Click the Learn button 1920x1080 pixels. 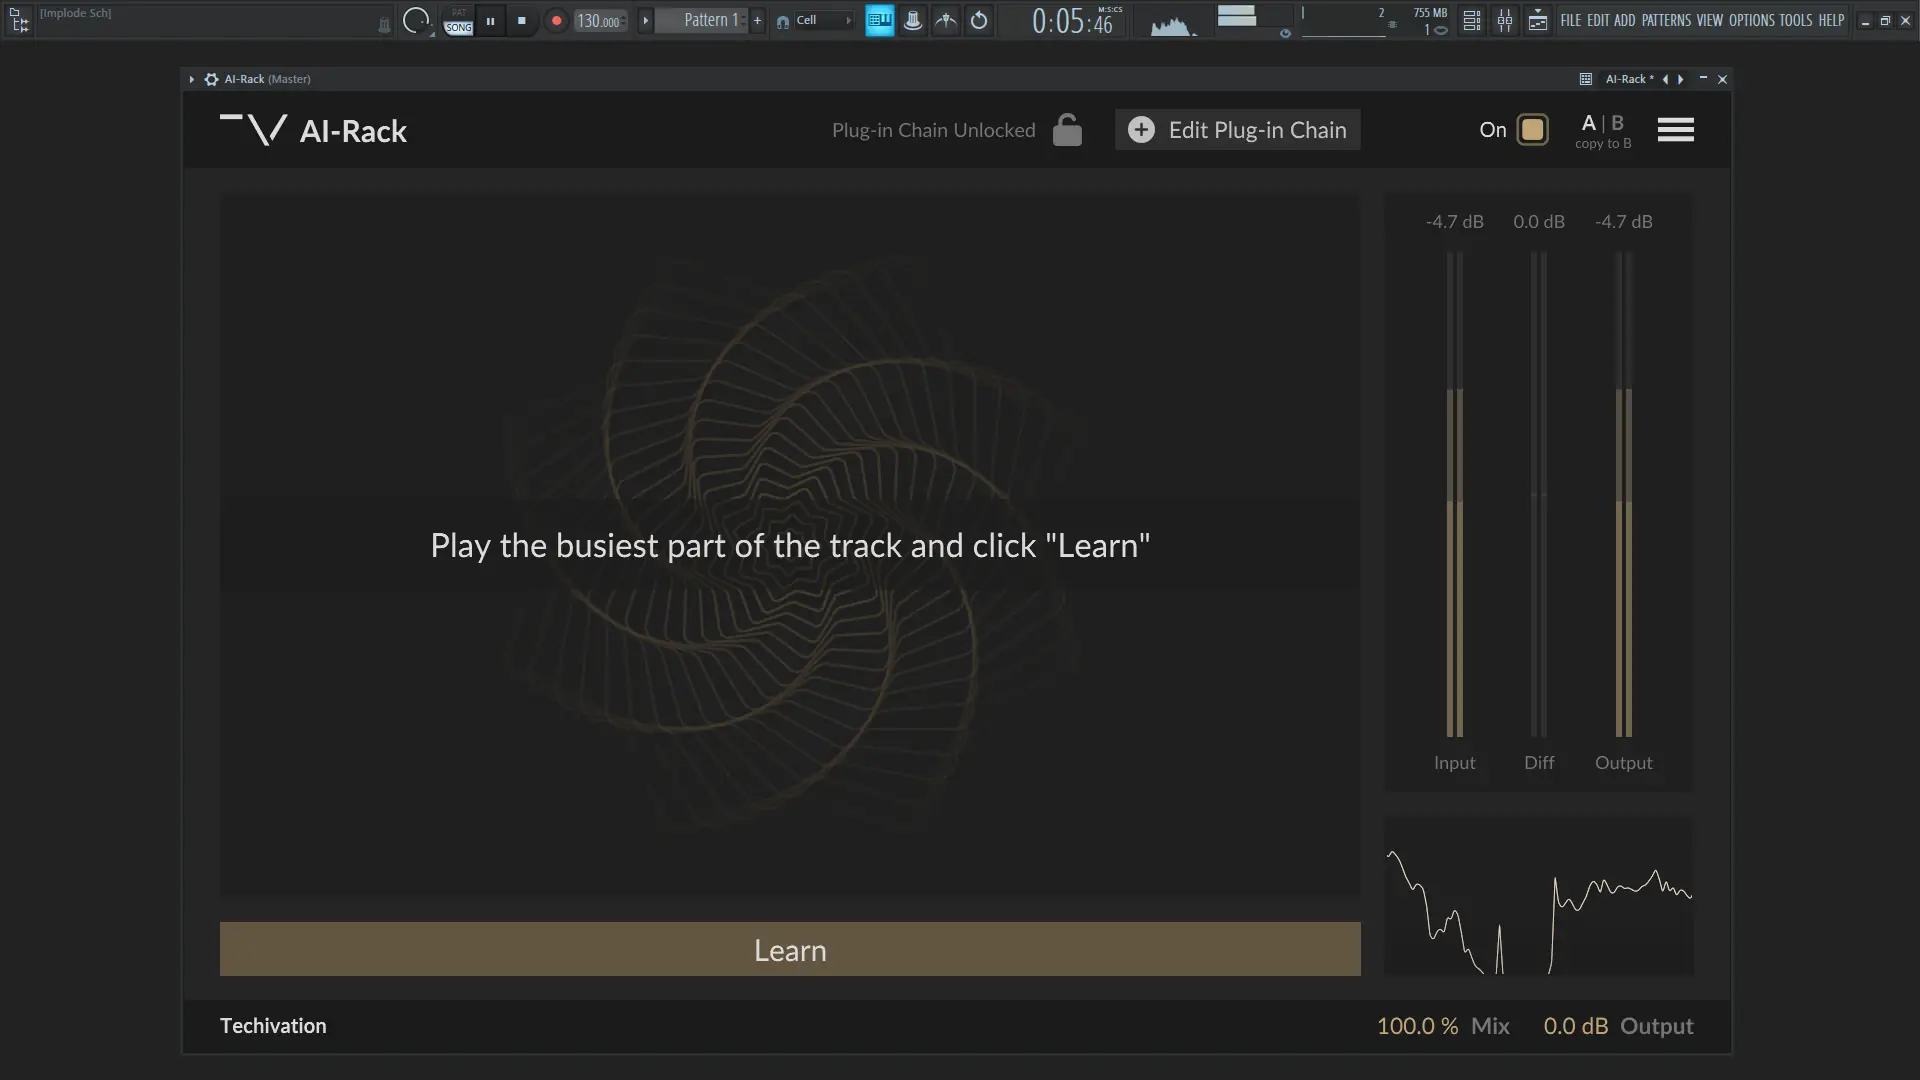tap(789, 949)
